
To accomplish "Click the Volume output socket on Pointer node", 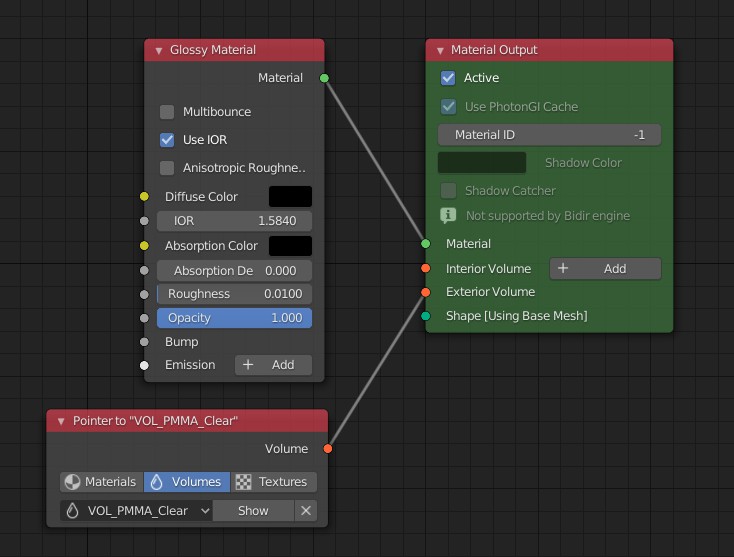I will click(x=328, y=449).
